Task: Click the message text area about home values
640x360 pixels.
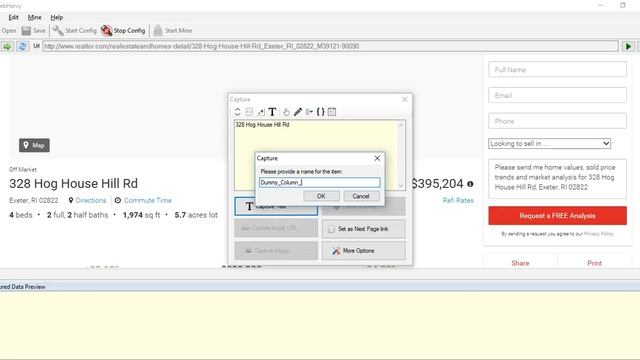Action: [x=557, y=178]
